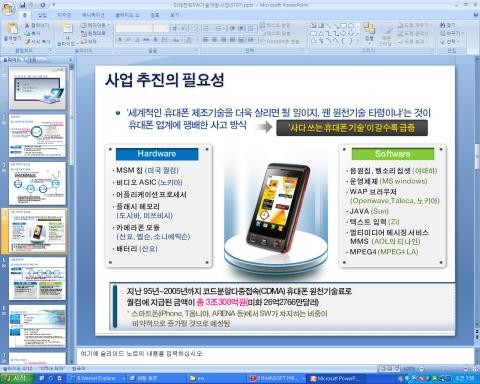Open the font size combo box
Viewport: 480px width, 384px height.
pyautogui.click(x=161, y=28)
